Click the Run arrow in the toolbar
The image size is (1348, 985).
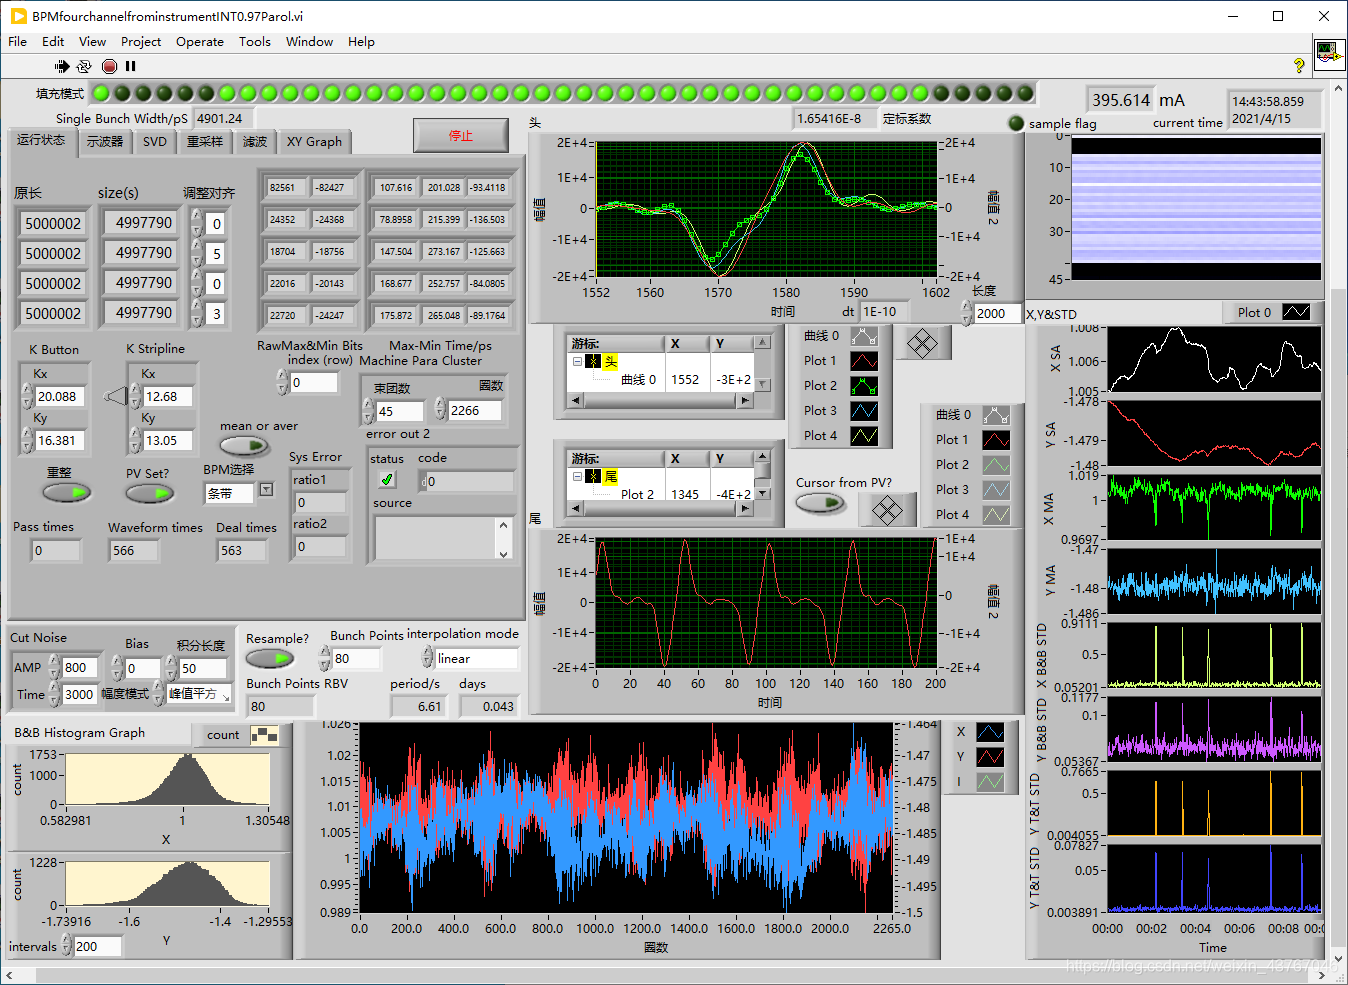click(x=62, y=66)
